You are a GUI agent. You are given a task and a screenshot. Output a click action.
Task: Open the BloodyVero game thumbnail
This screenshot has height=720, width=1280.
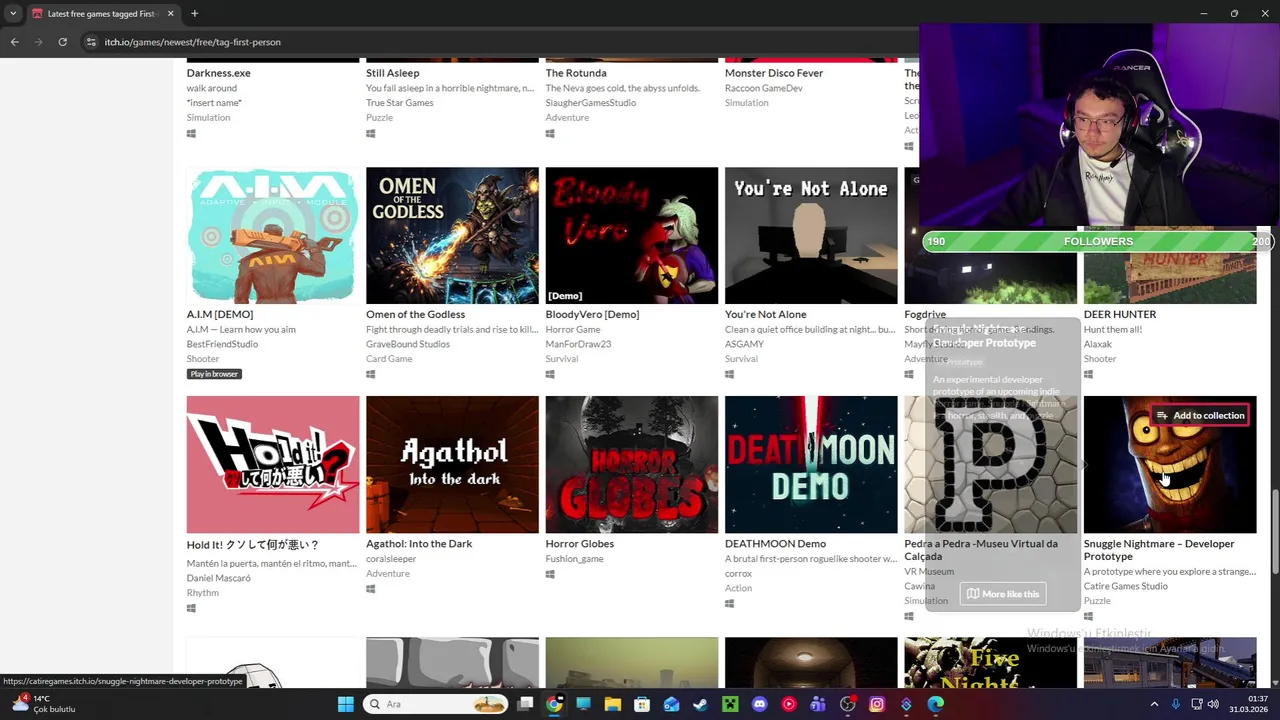tap(632, 235)
